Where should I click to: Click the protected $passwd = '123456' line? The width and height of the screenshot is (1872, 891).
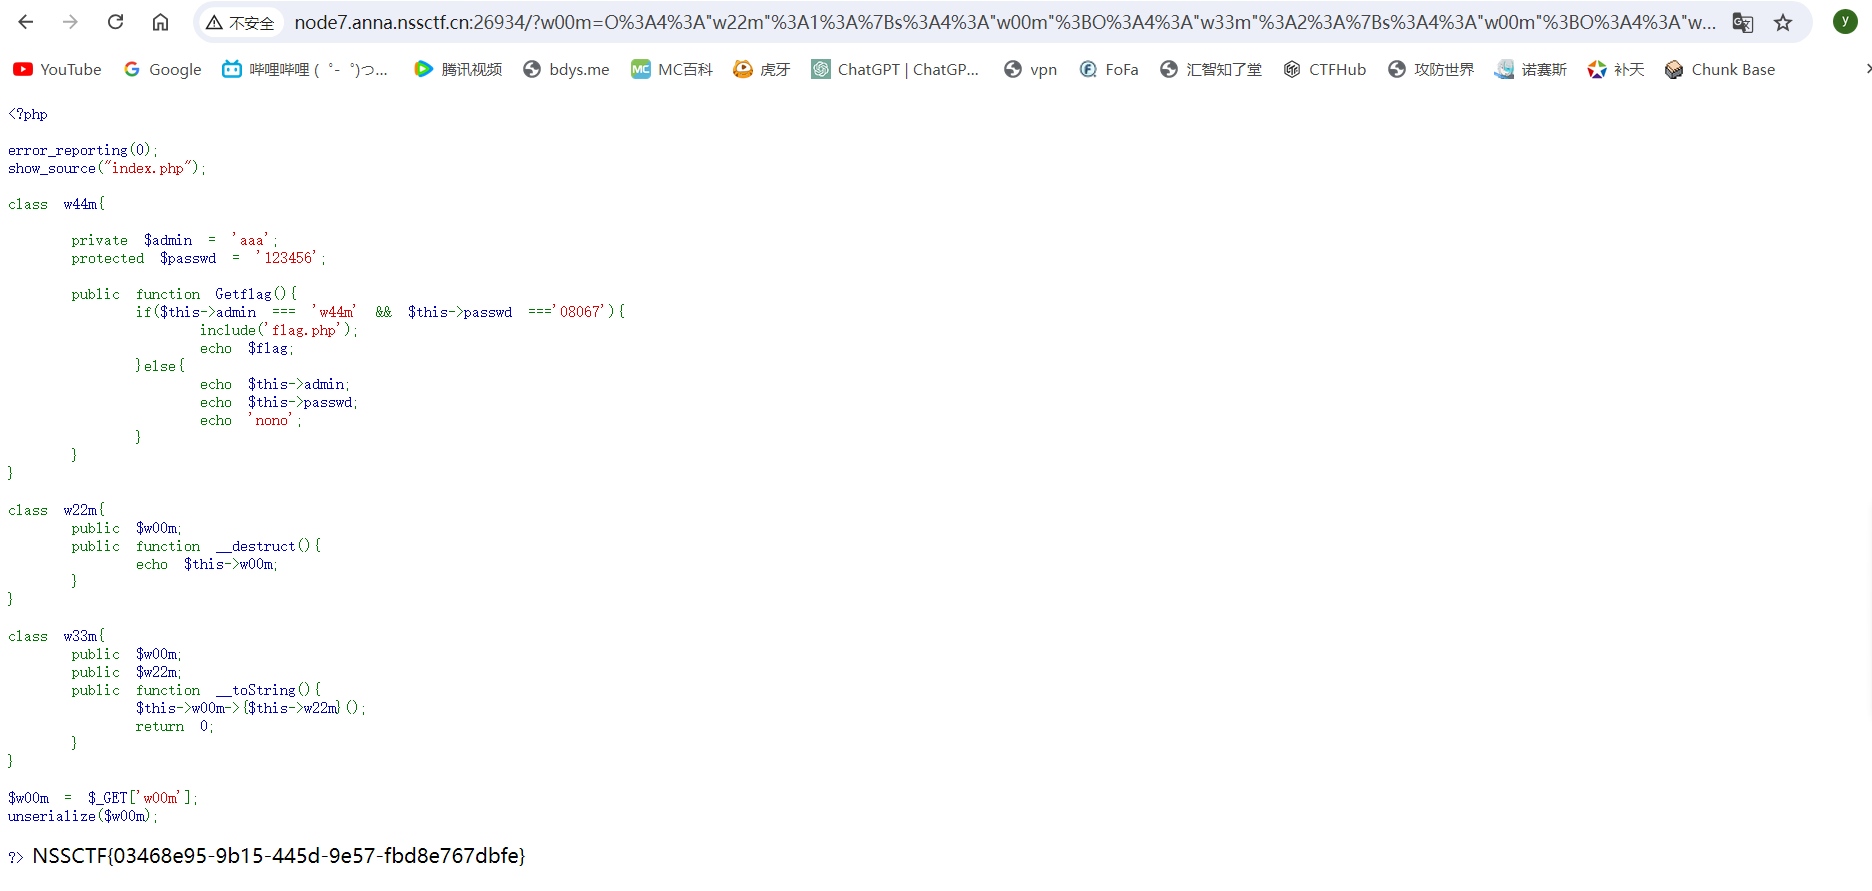point(198,258)
